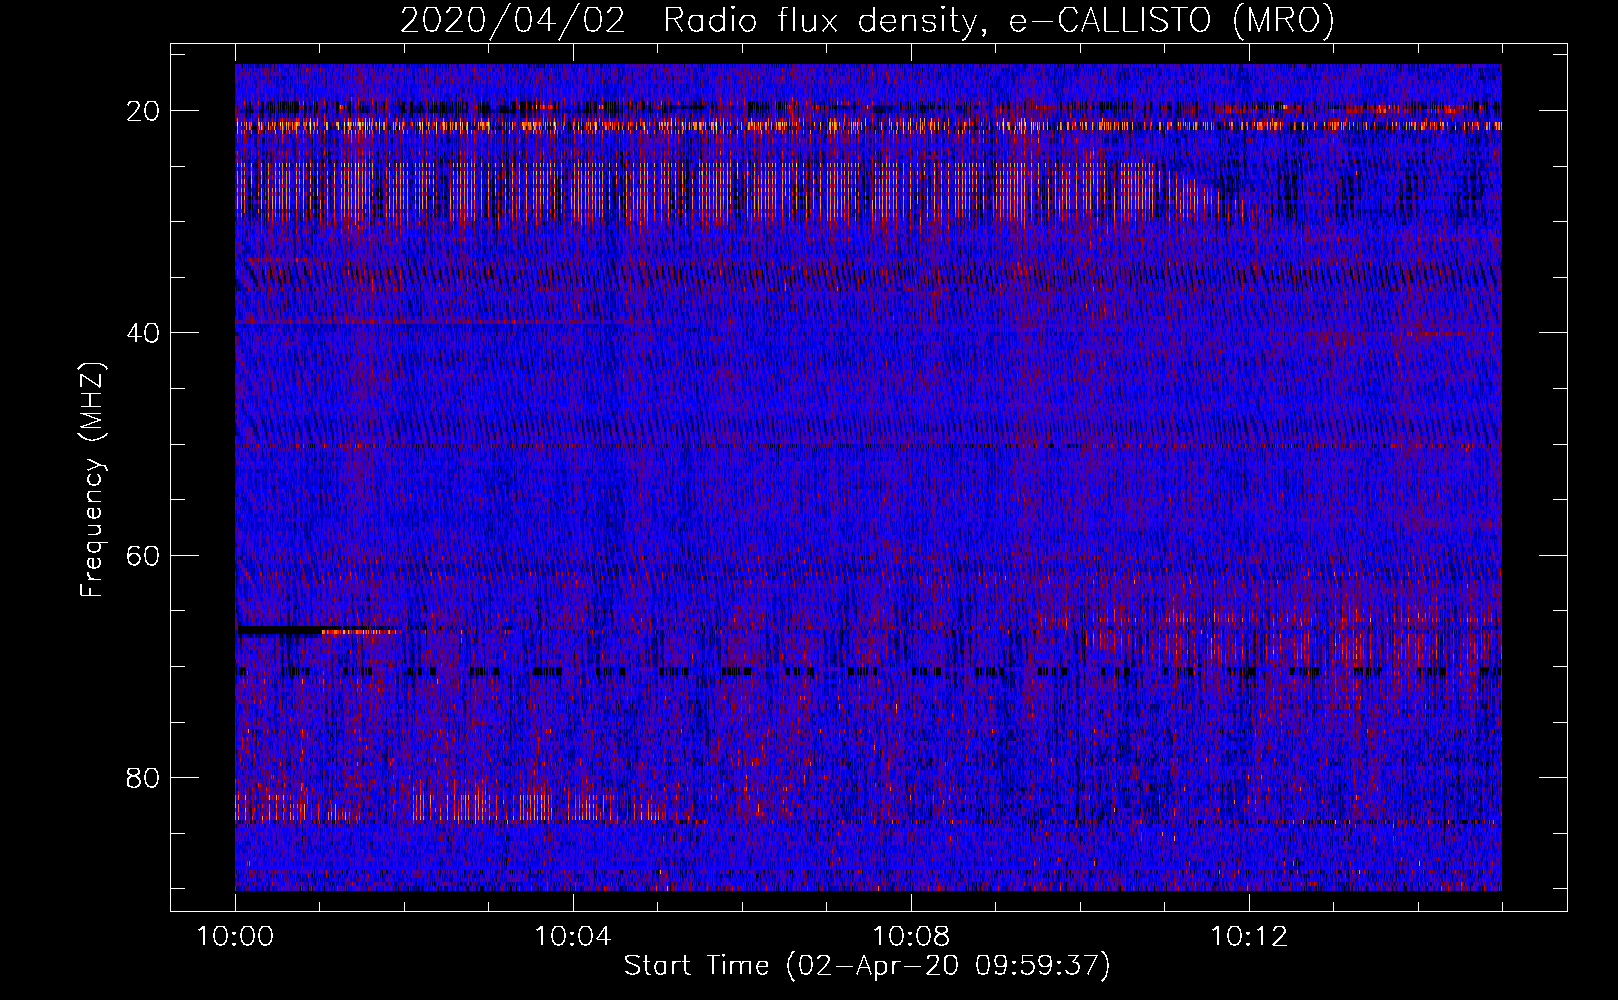This screenshot has width=1618, height=1000.
Task: Click the 10:00 time tick label
Action: 235,937
